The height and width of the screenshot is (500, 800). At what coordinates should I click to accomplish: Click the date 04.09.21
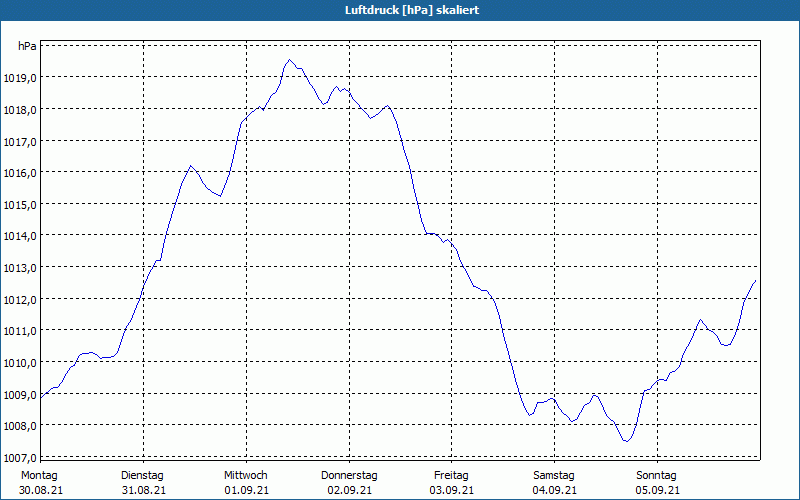click(555, 490)
